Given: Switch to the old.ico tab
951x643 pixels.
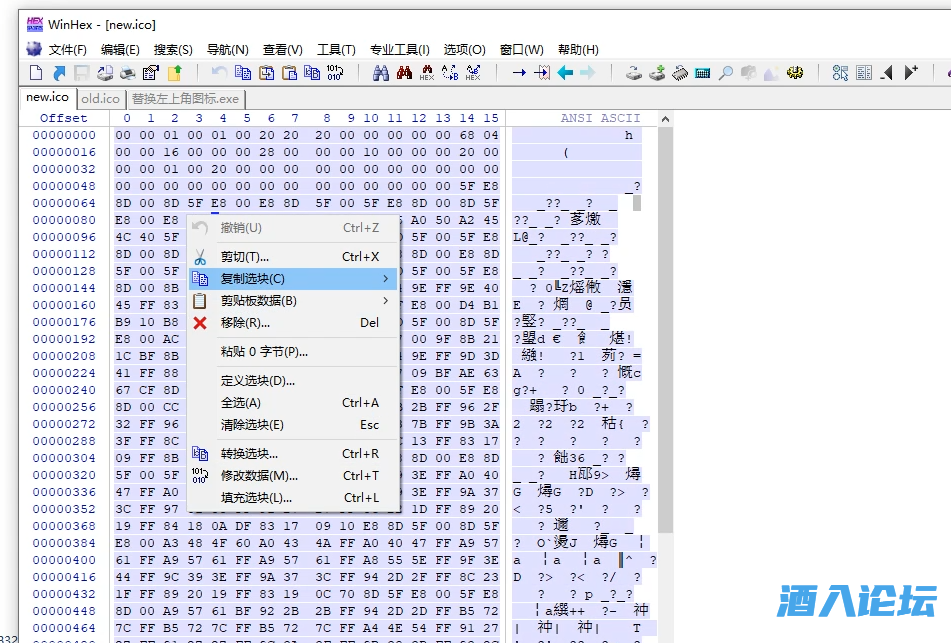Looking at the screenshot, I should pos(100,98).
